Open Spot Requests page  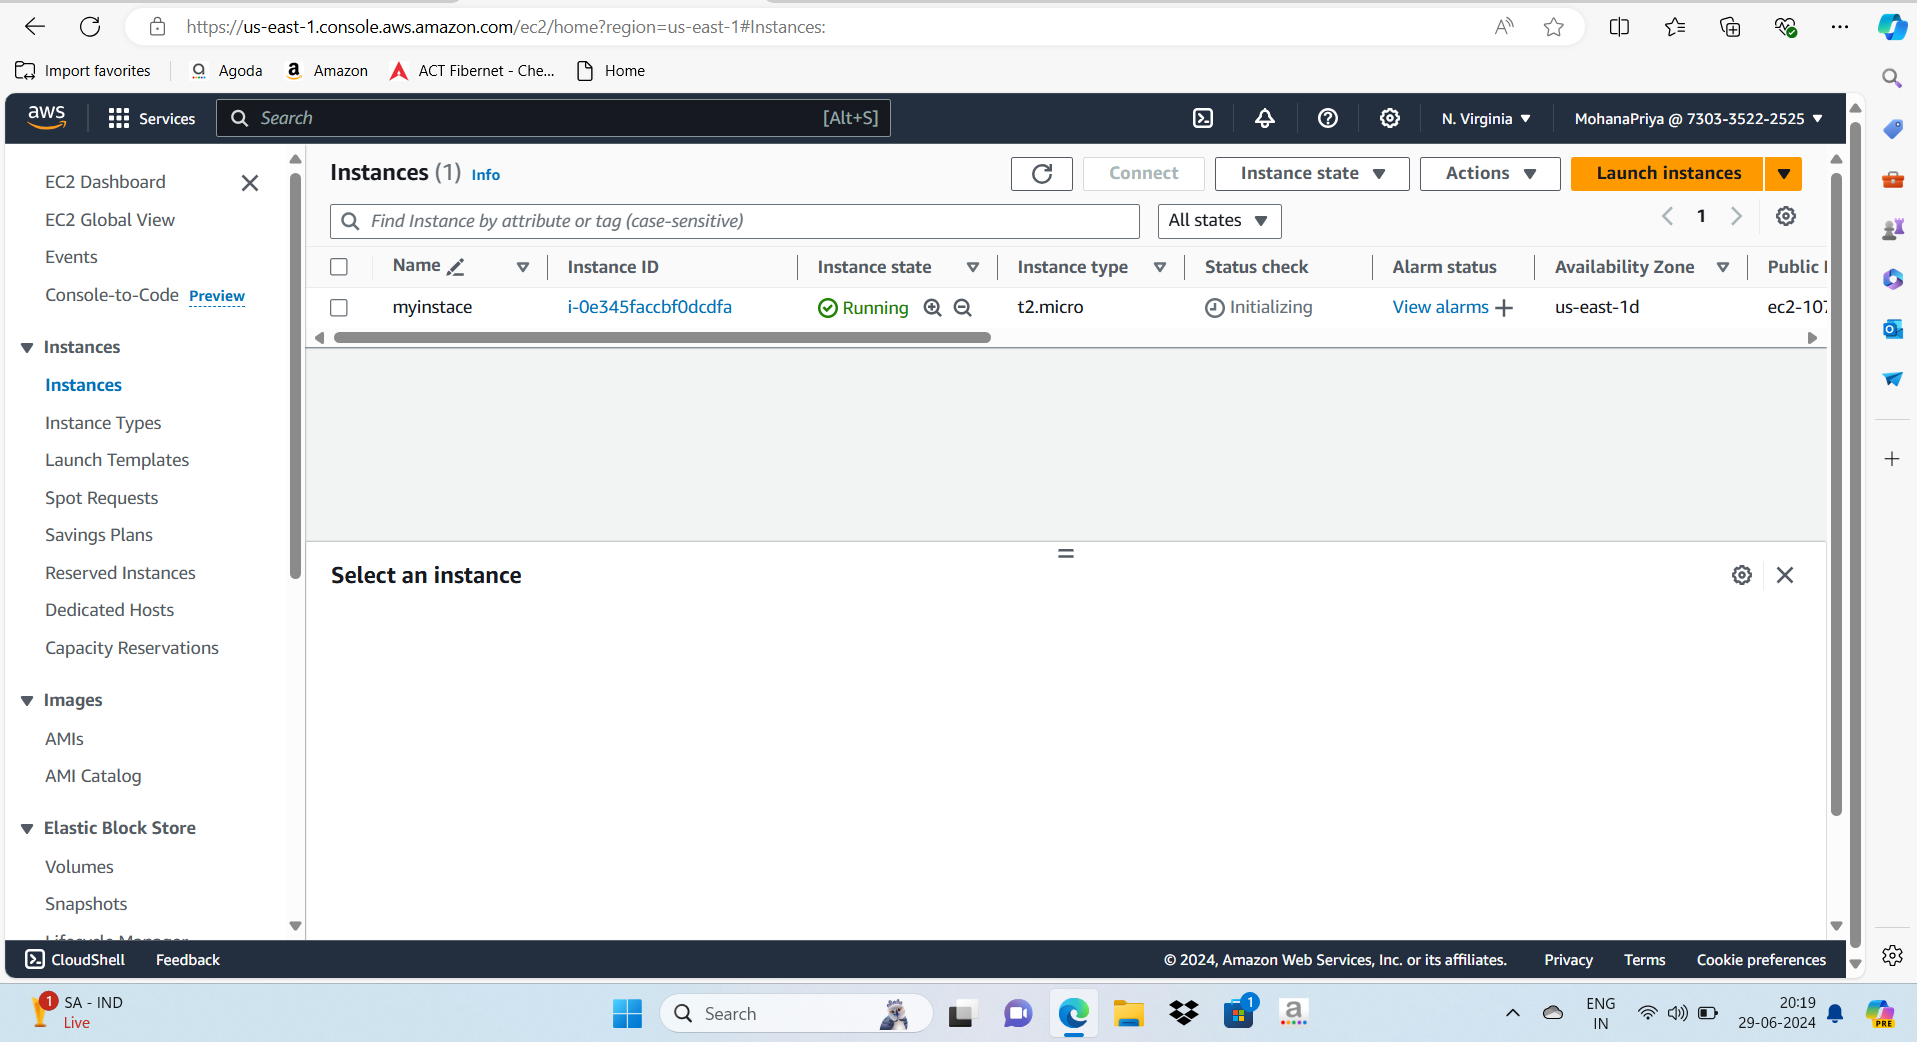tap(102, 498)
